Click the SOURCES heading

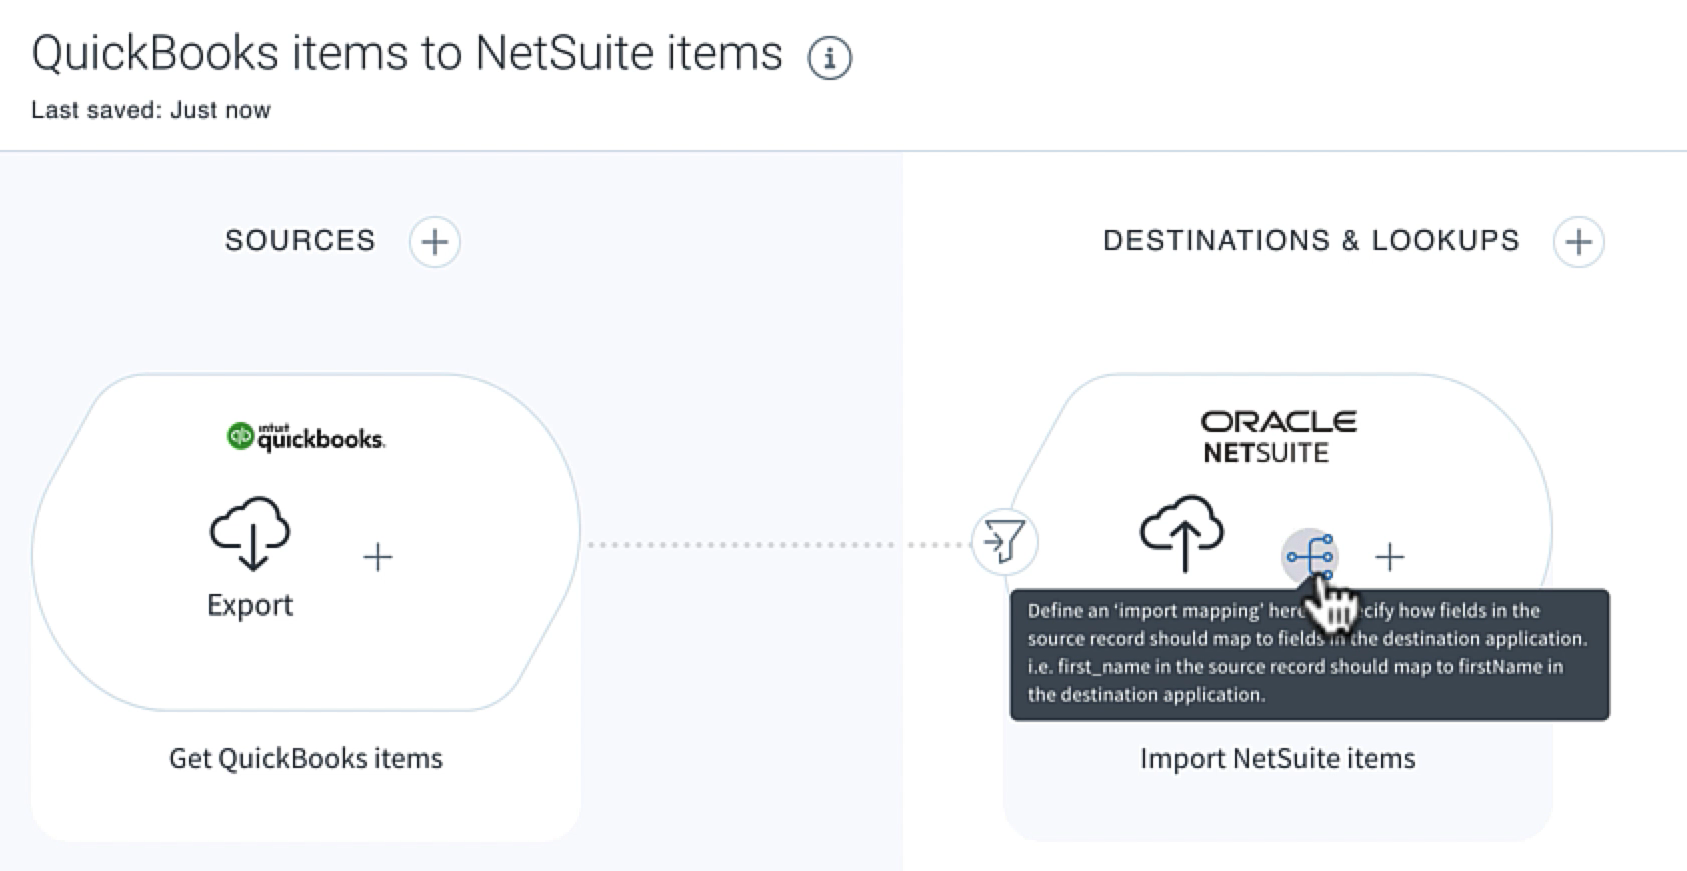coord(300,241)
